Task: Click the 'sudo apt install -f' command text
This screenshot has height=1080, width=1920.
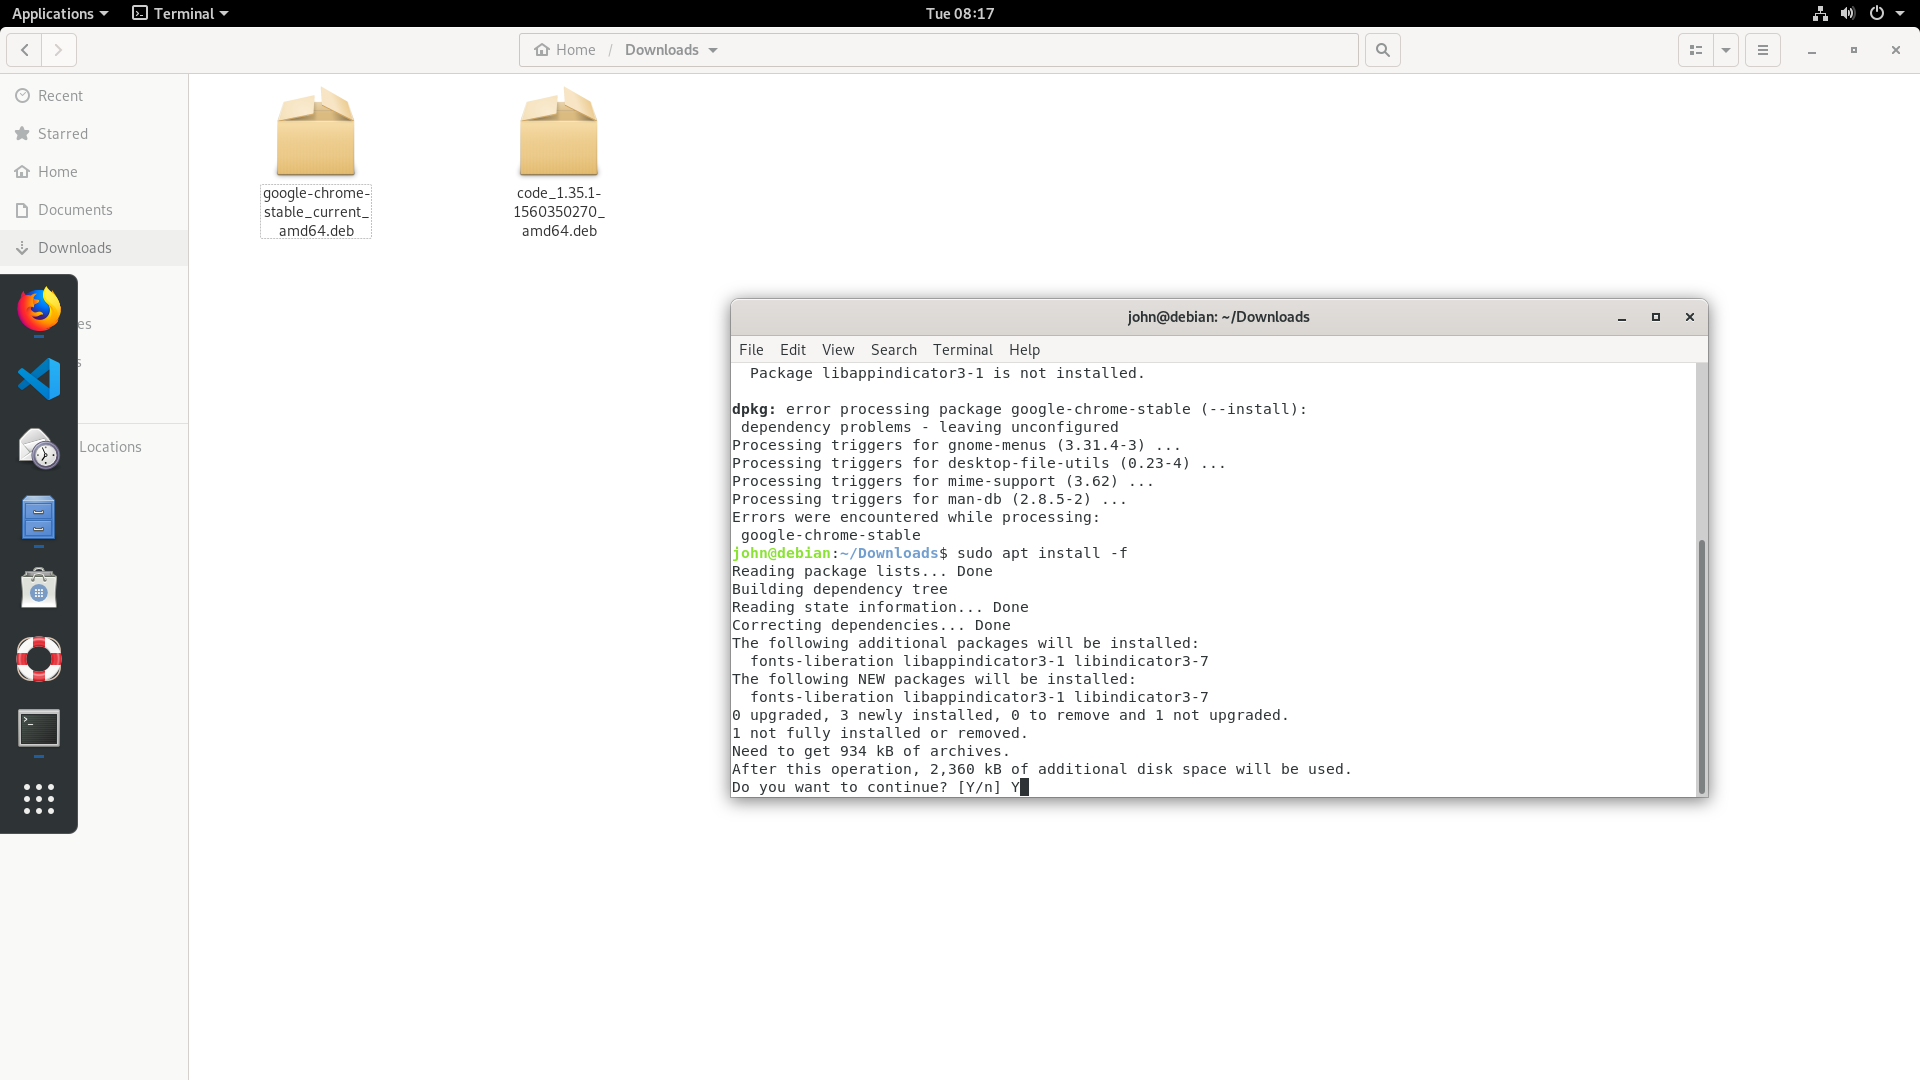Action: pos(1042,553)
